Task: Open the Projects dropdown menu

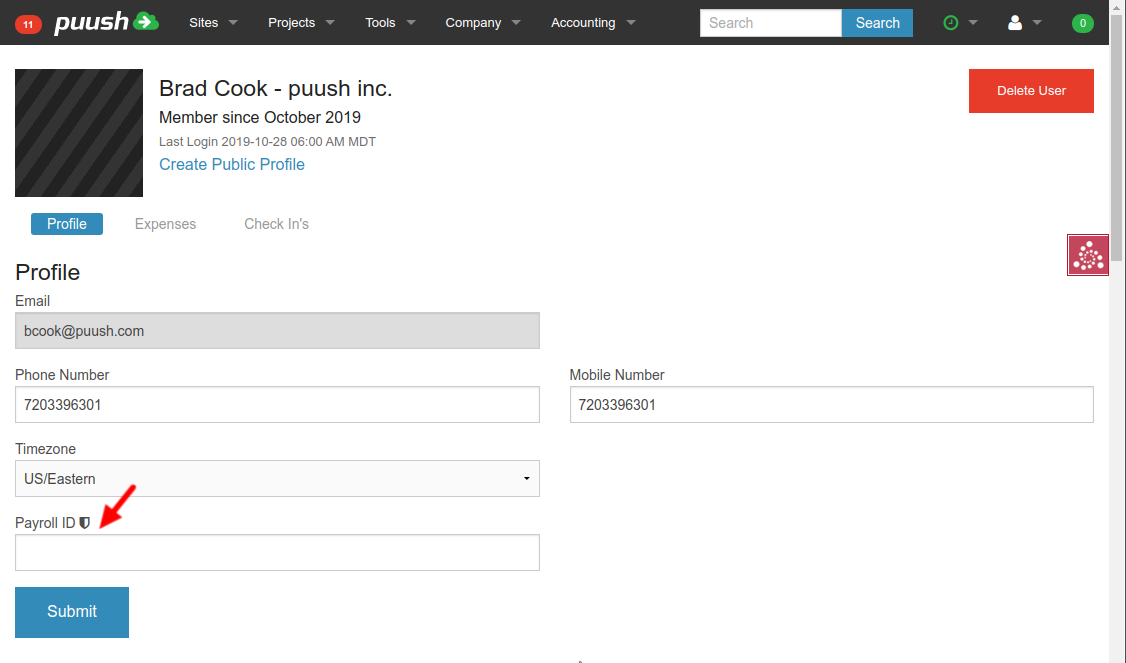Action: 301,22
